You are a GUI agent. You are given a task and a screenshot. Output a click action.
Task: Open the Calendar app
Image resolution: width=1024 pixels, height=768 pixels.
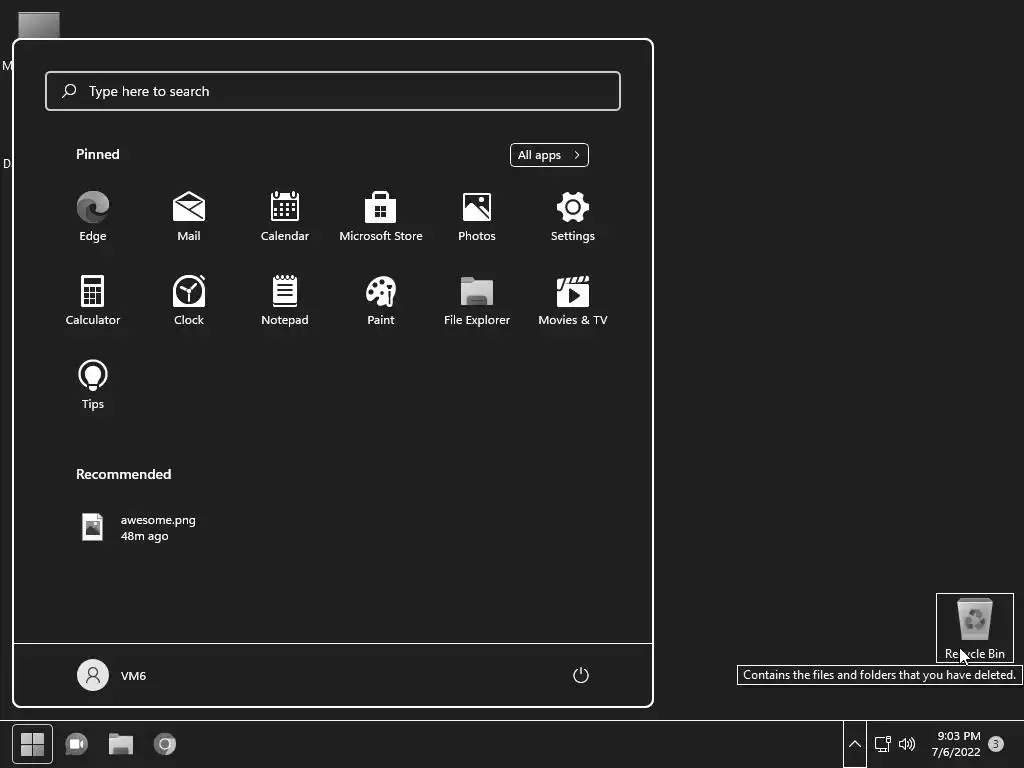[x=285, y=217]
